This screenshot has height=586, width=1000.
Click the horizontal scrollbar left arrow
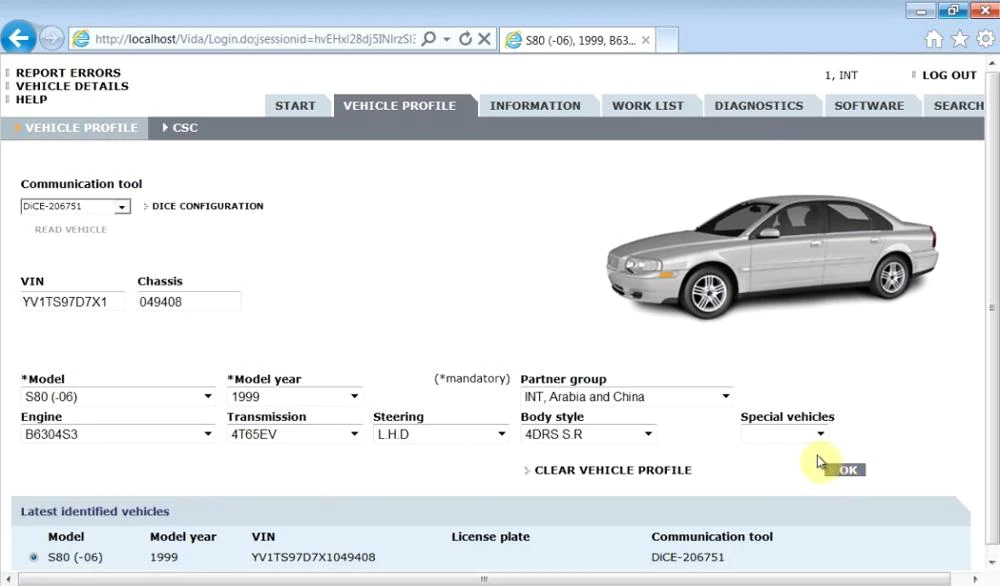pos(8,579)
